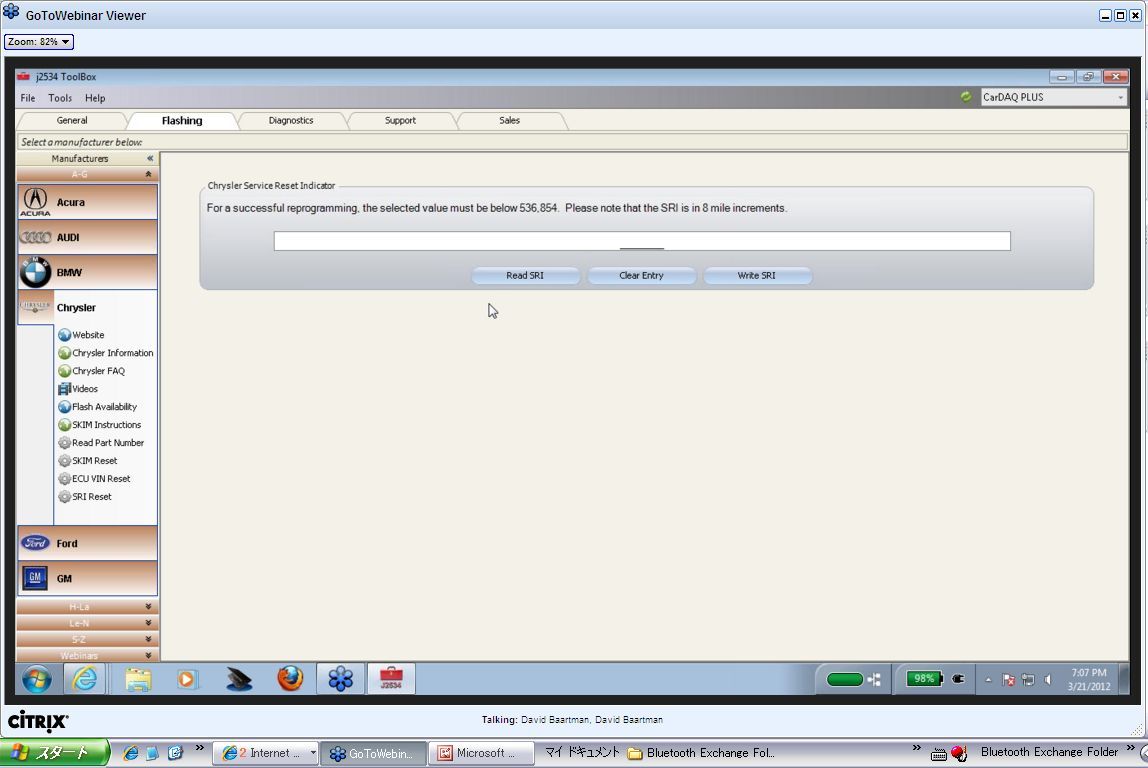Open the Flash Availability link
Screen dimensions: 1148x768
pyautogui.click(x=104, y=406)
